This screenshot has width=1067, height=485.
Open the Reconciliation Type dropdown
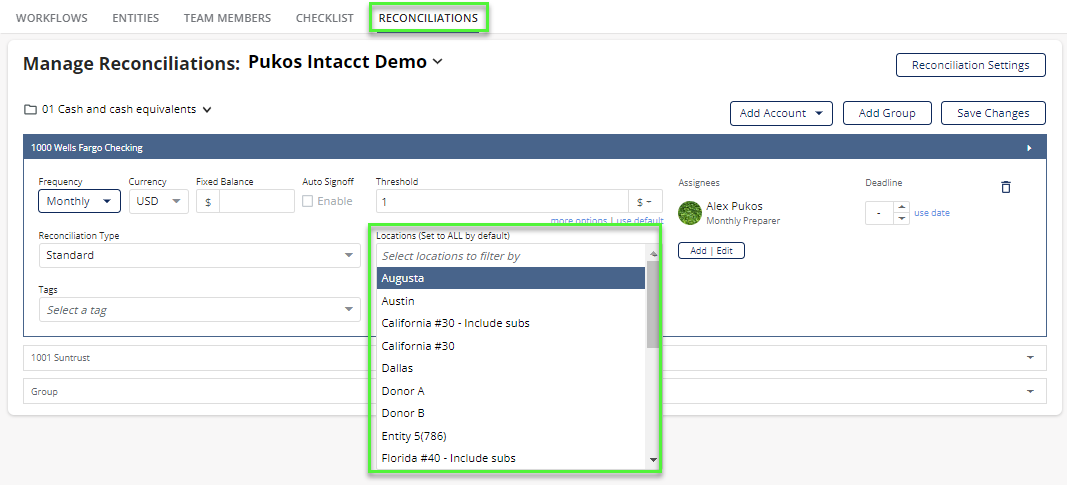point(199,256)
